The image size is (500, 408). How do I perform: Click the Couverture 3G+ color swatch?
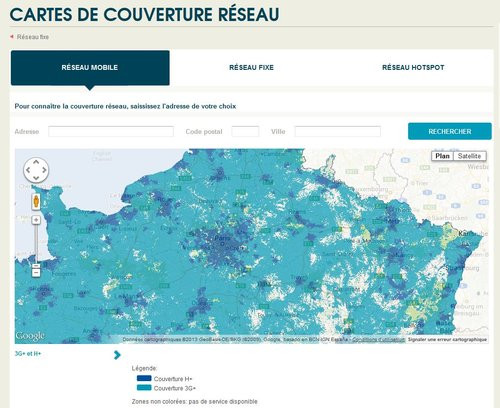tap(144, 388)
